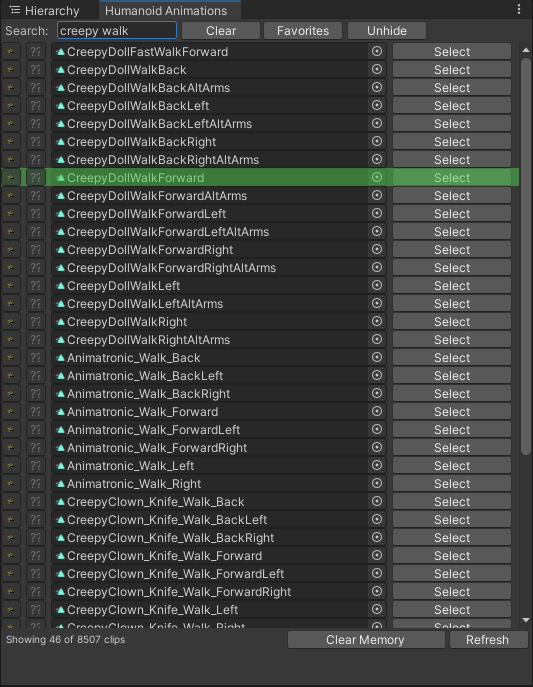Click the picker circle for Animatronic_Walk_ForwardRight

pyautogui.click(x=377, y=447)
